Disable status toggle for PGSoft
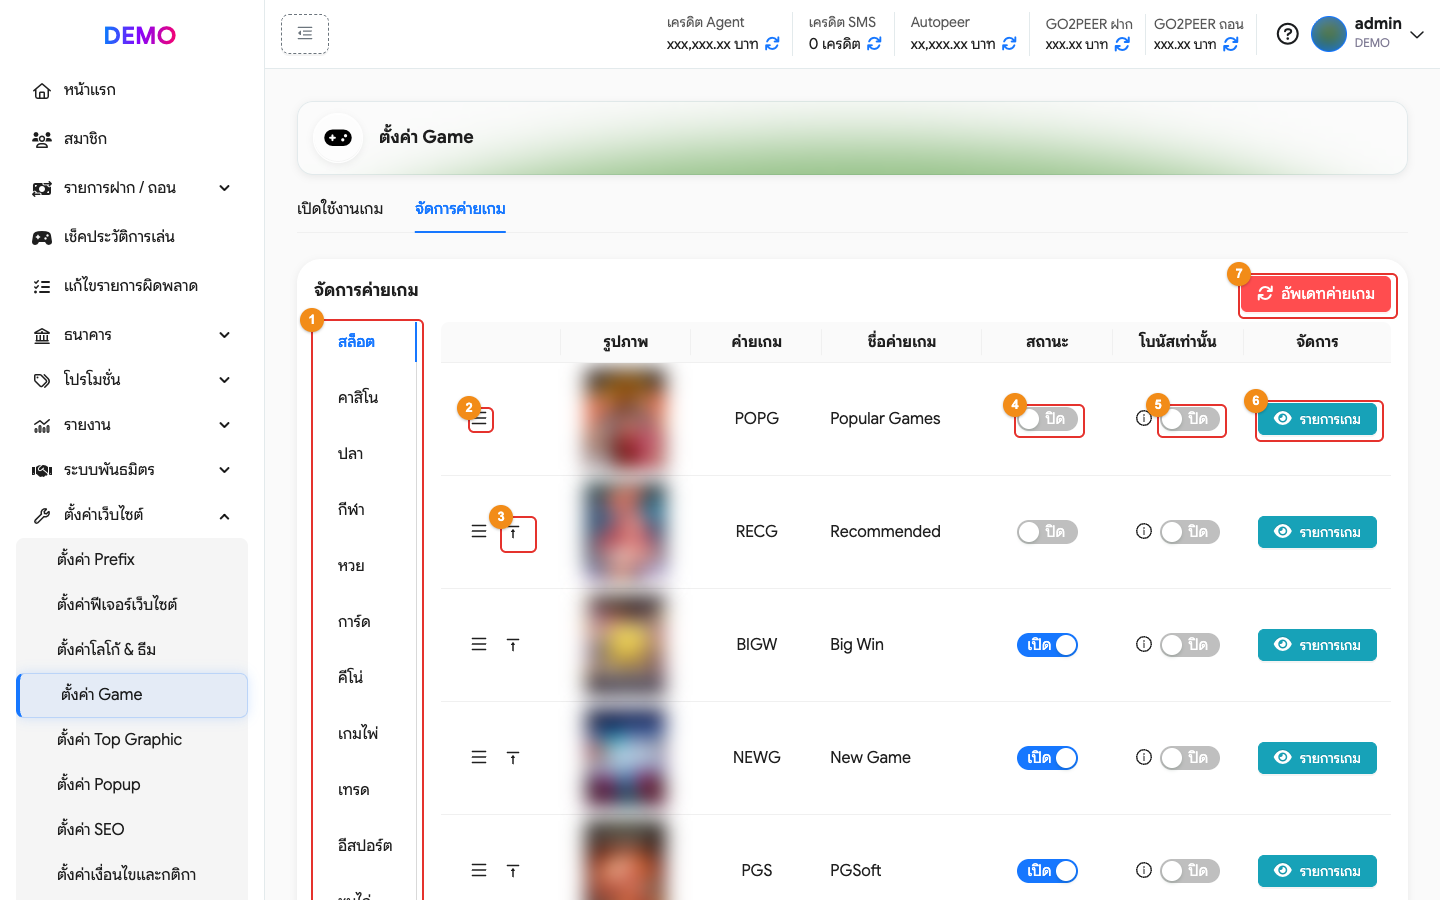This screenshot has height=900, width=1440. click(x=1047, y=871)
